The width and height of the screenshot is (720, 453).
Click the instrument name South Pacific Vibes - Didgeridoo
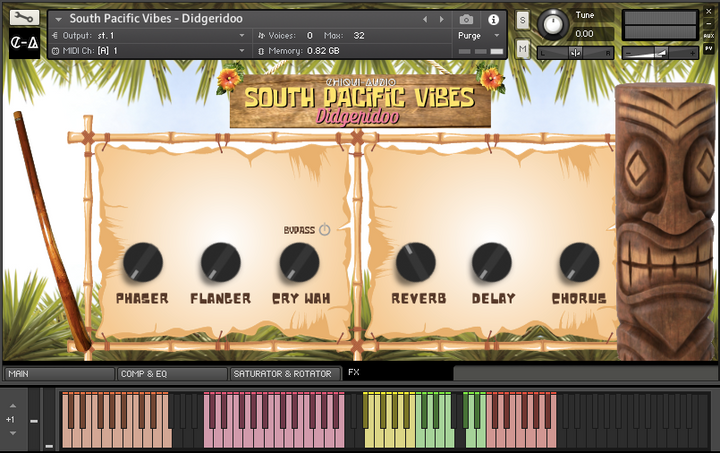[x=156, y=19]
